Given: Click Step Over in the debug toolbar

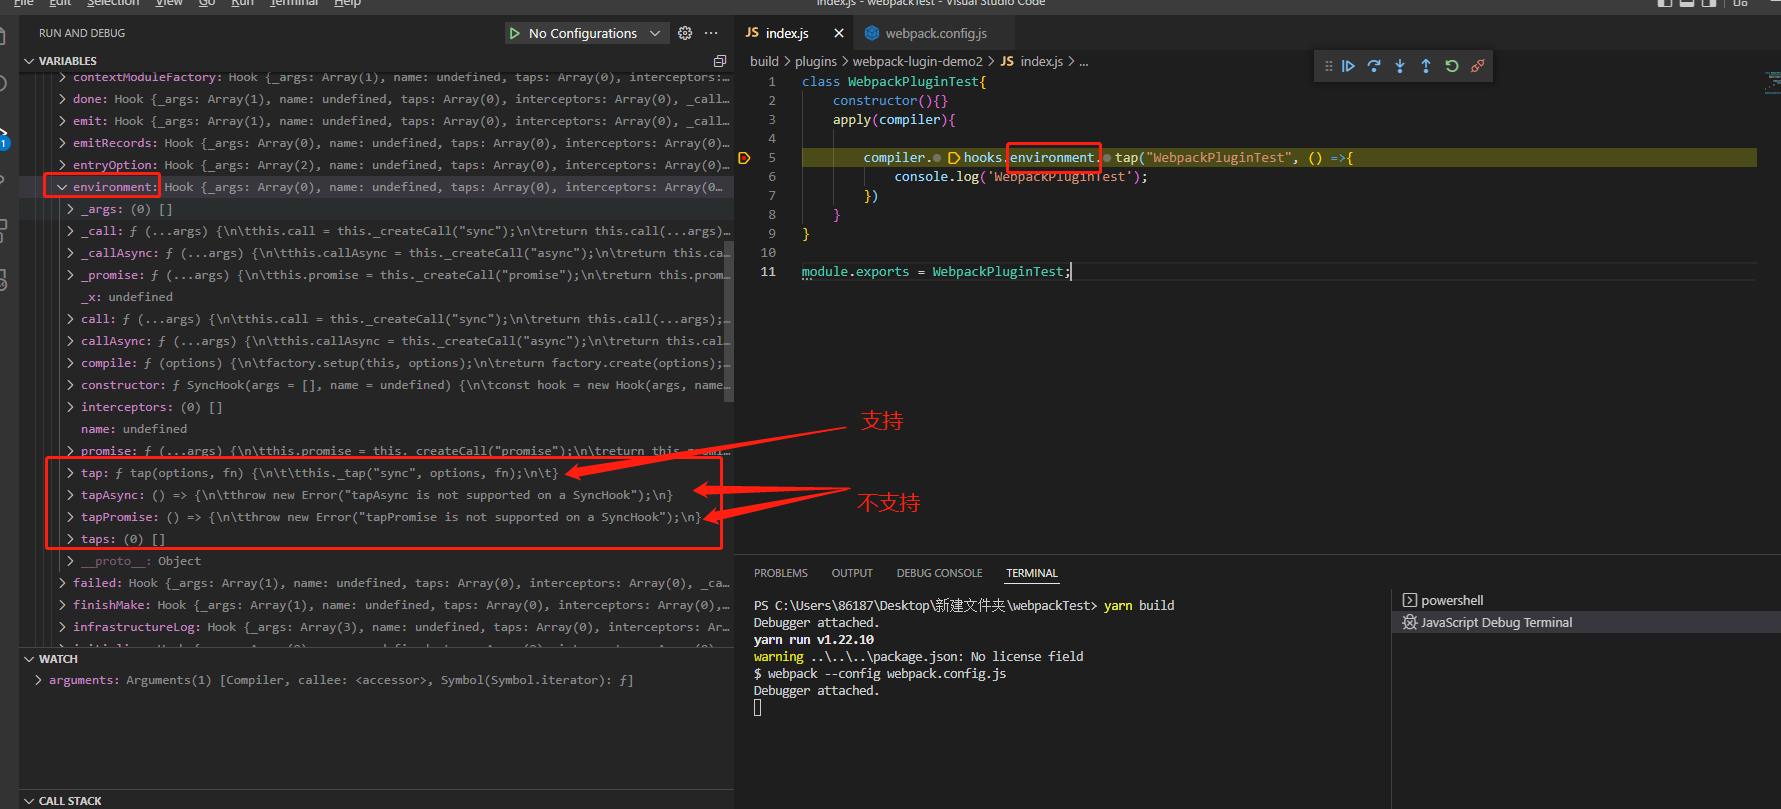Looking at the screenshot, I should [1374, 66].
